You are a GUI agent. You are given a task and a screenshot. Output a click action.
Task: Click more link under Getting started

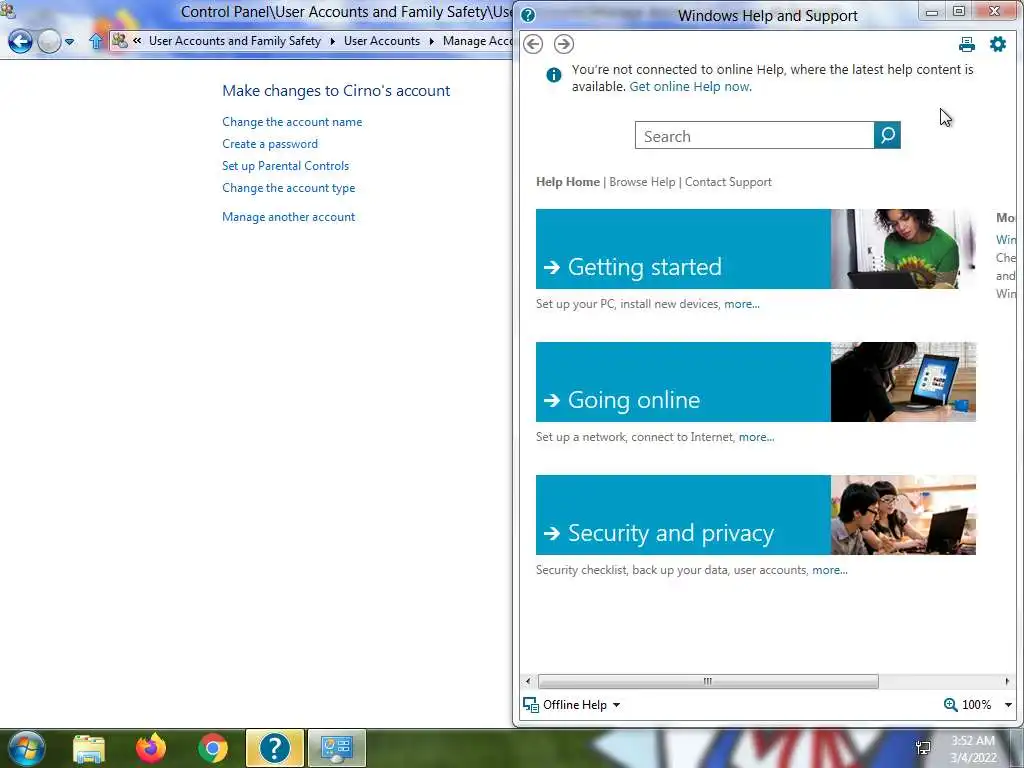(742, 304)
